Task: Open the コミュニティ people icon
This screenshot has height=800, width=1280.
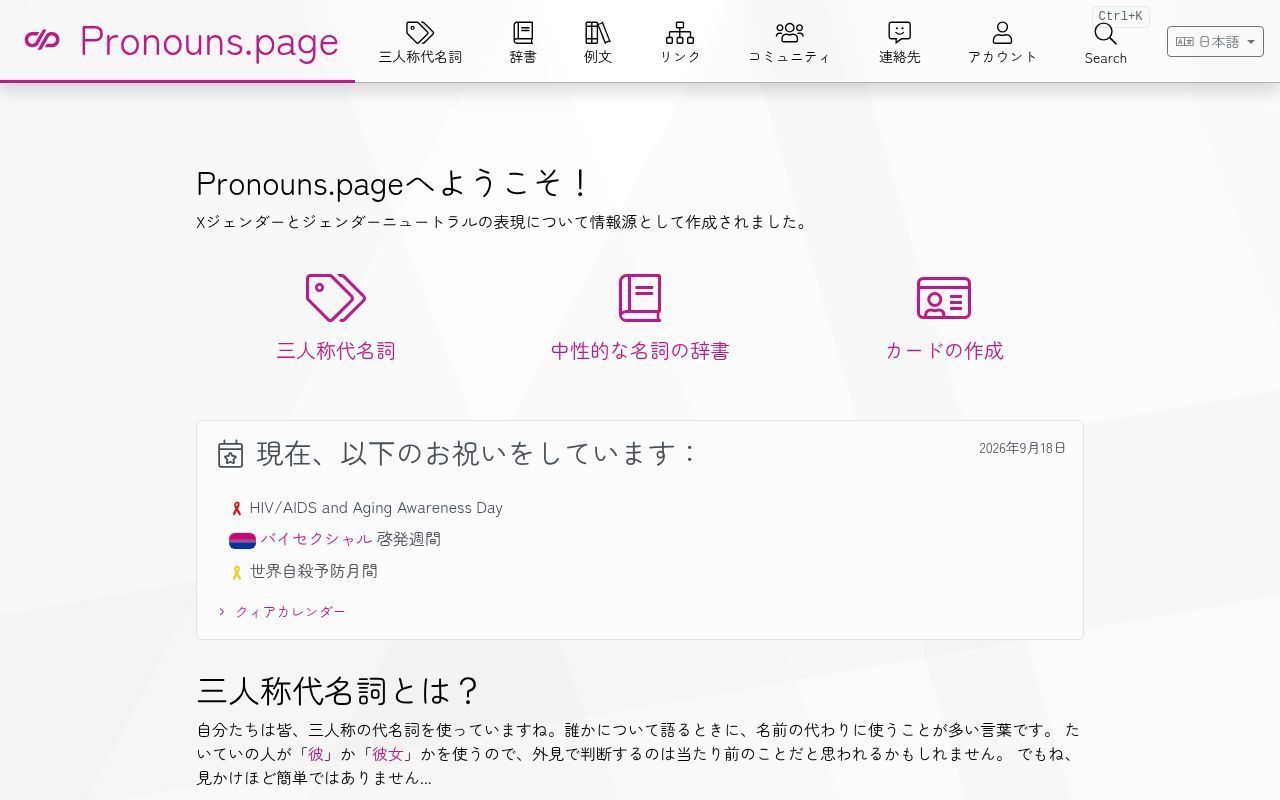Action: coord(790,32)
